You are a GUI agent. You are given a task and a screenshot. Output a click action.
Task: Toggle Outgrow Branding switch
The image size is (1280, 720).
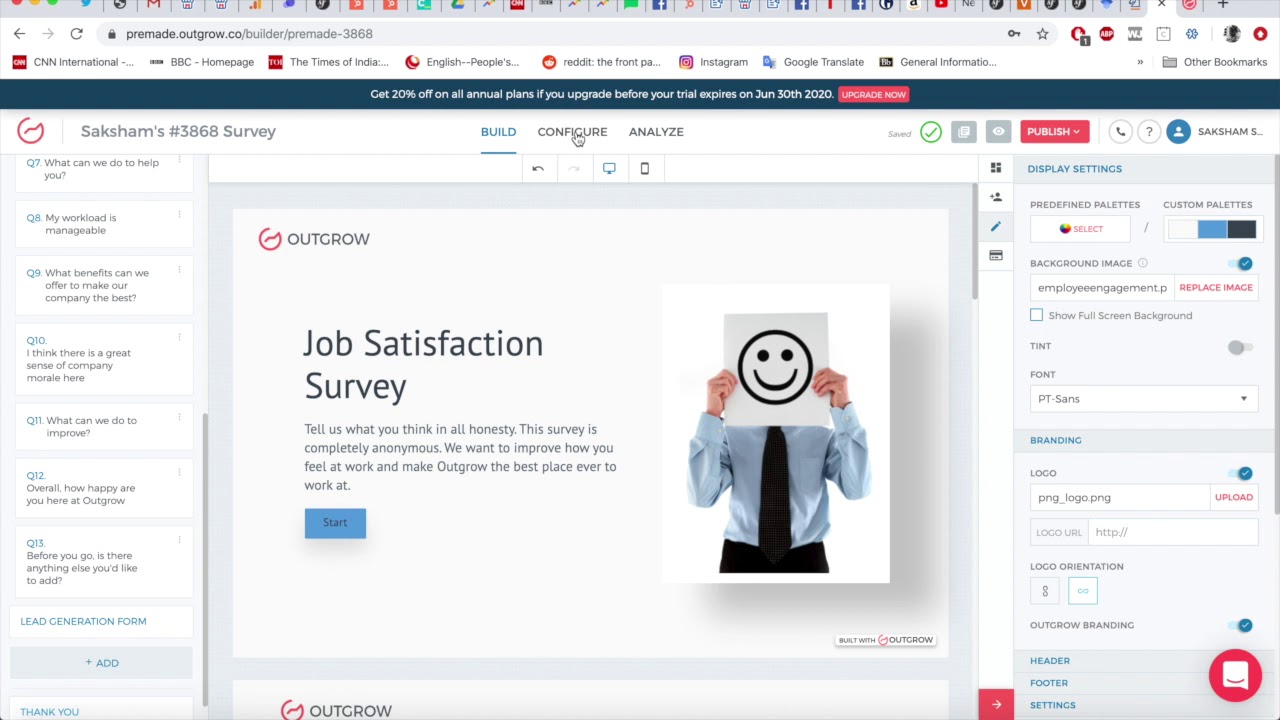[1241, 625]
